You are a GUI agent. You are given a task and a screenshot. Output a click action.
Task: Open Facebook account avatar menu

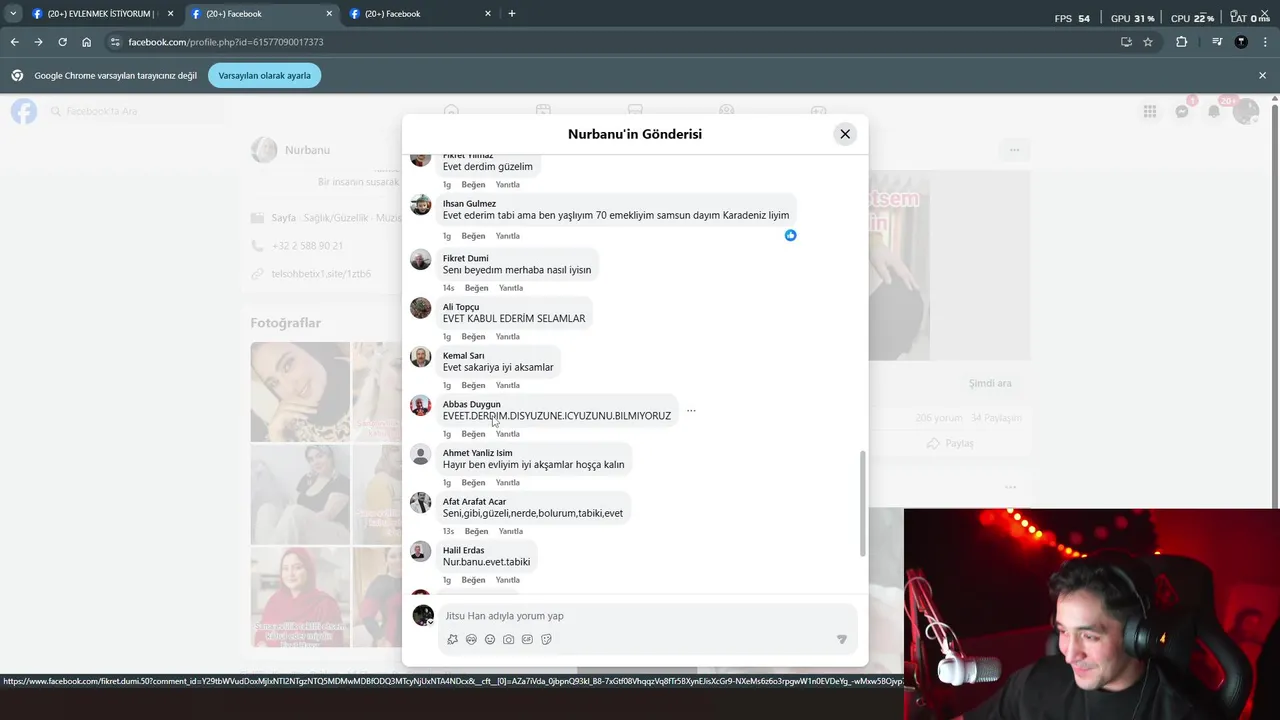click(1246, 111)
